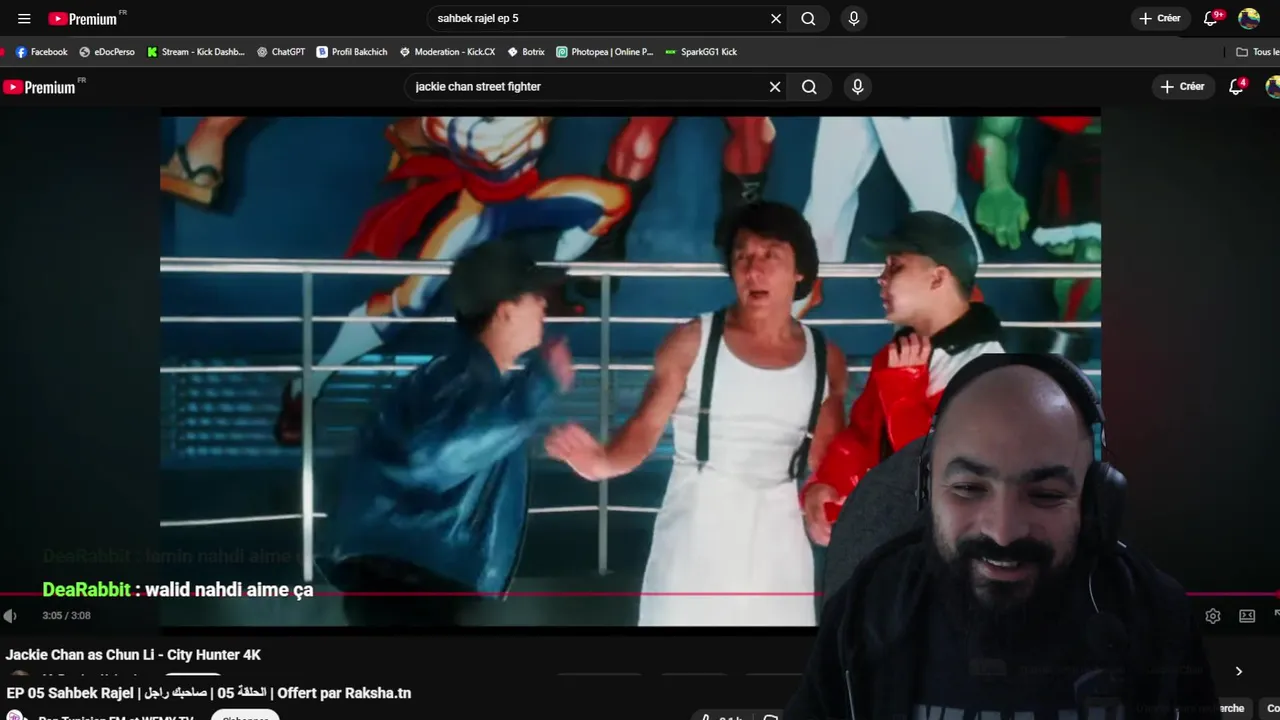The width and height of the screenshot is (1280, 720).
Task: Click title 'Jackie Chan as Chun Li - City Hunter 4K'
Action: tap(133, 655)
